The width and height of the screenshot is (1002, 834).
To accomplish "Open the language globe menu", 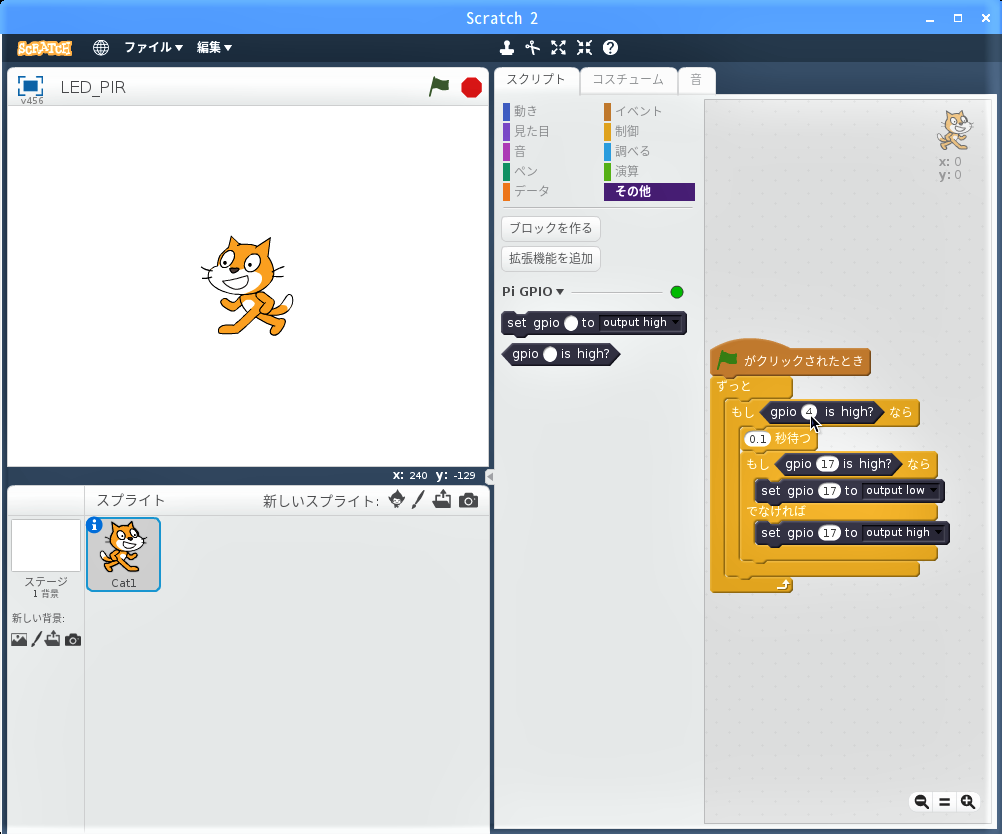I will click(100, 47).
